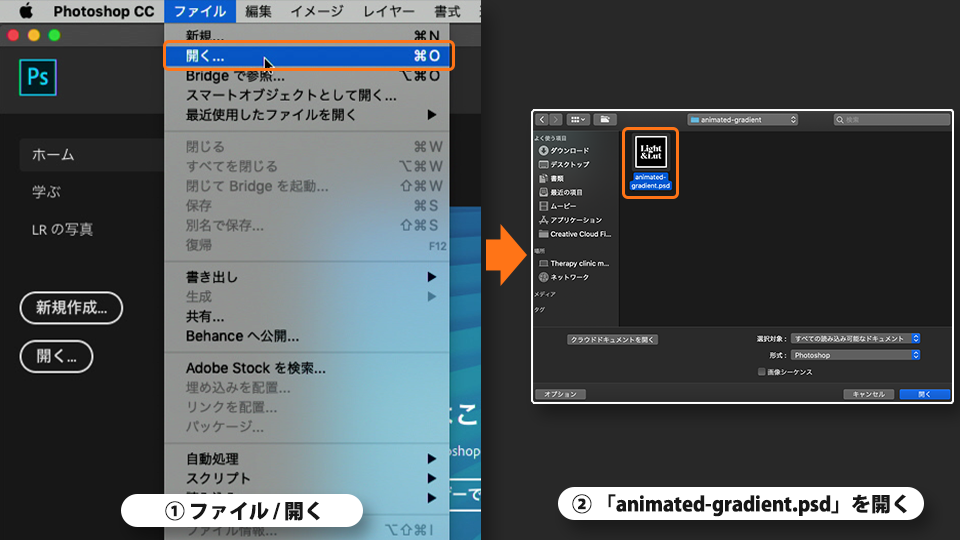Open the イメージ menu
The width and height of the screenshot is (960, 540).
[x=317, y=11]
